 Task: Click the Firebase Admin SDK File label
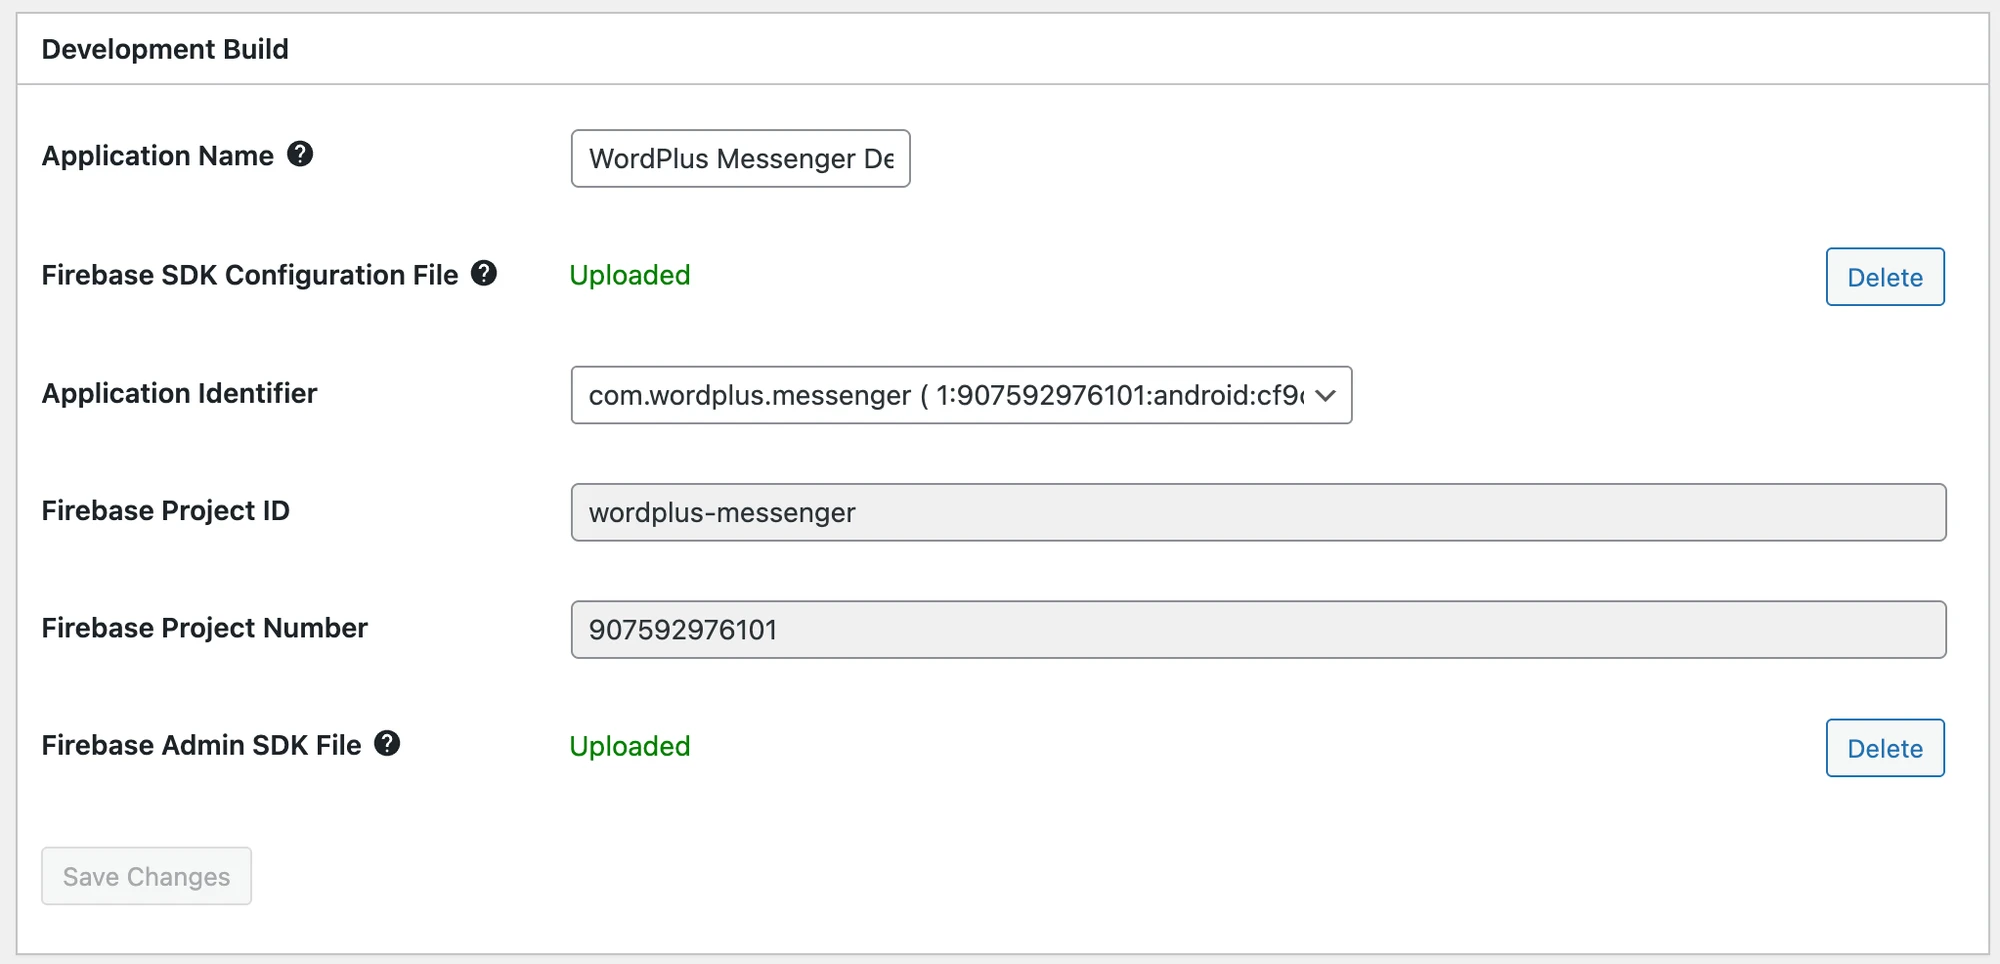(x=201, y=745)
